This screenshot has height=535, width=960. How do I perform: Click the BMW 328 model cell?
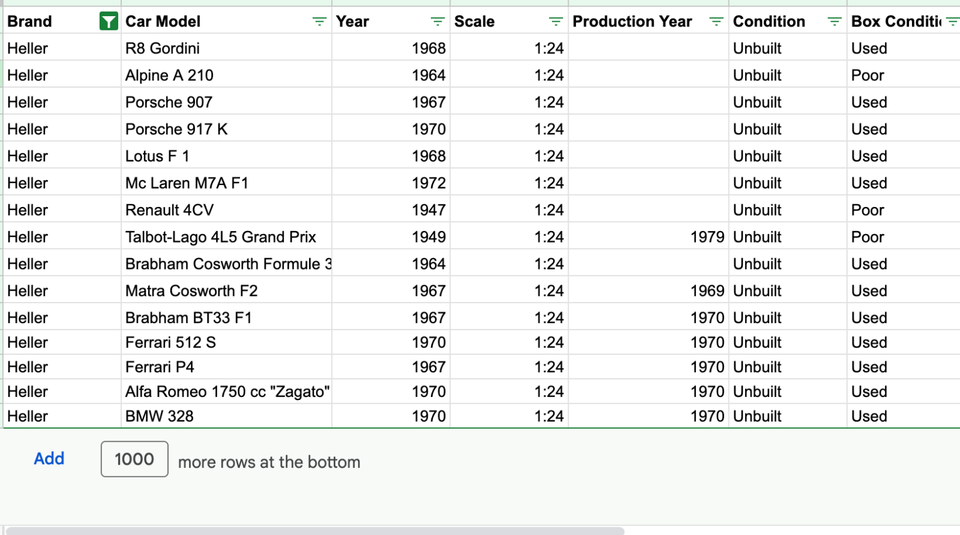coord(227,416)
